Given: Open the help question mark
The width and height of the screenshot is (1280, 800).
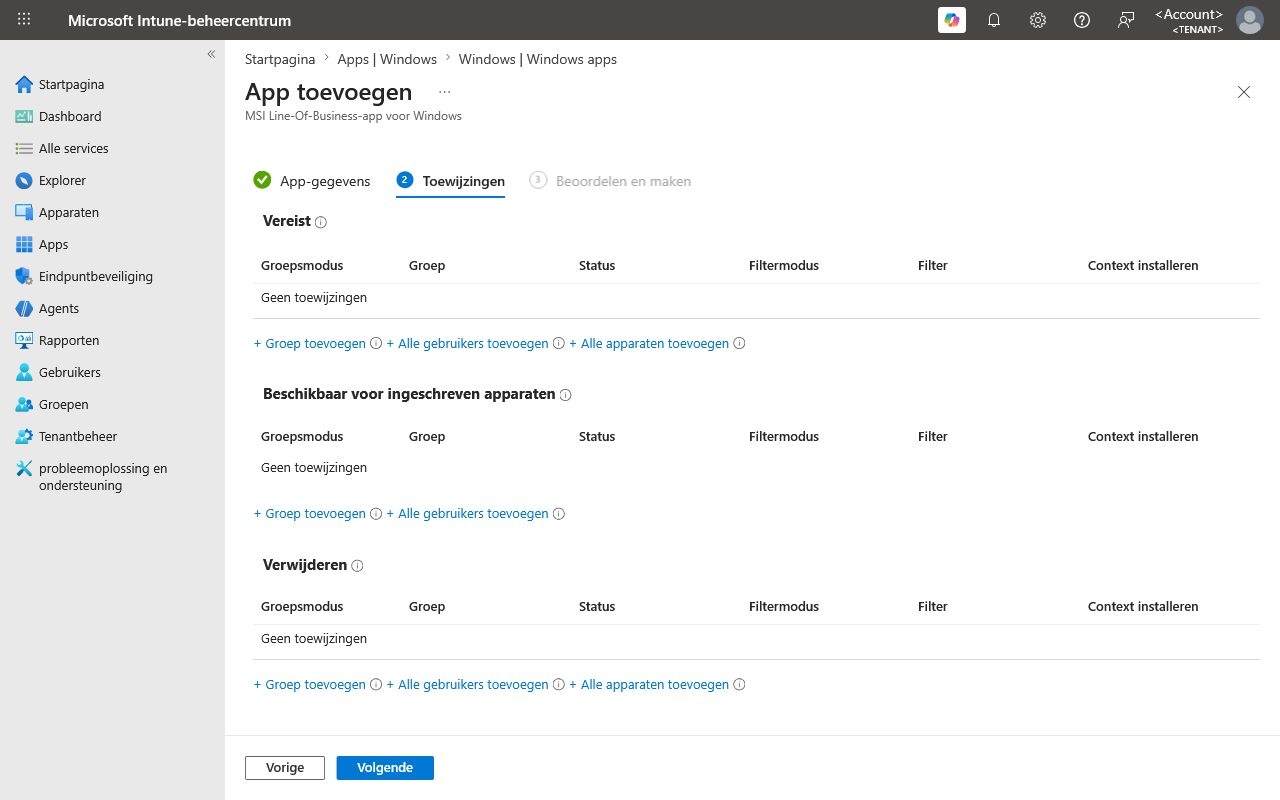Looking at the screenshot, I should [1082, 20].
